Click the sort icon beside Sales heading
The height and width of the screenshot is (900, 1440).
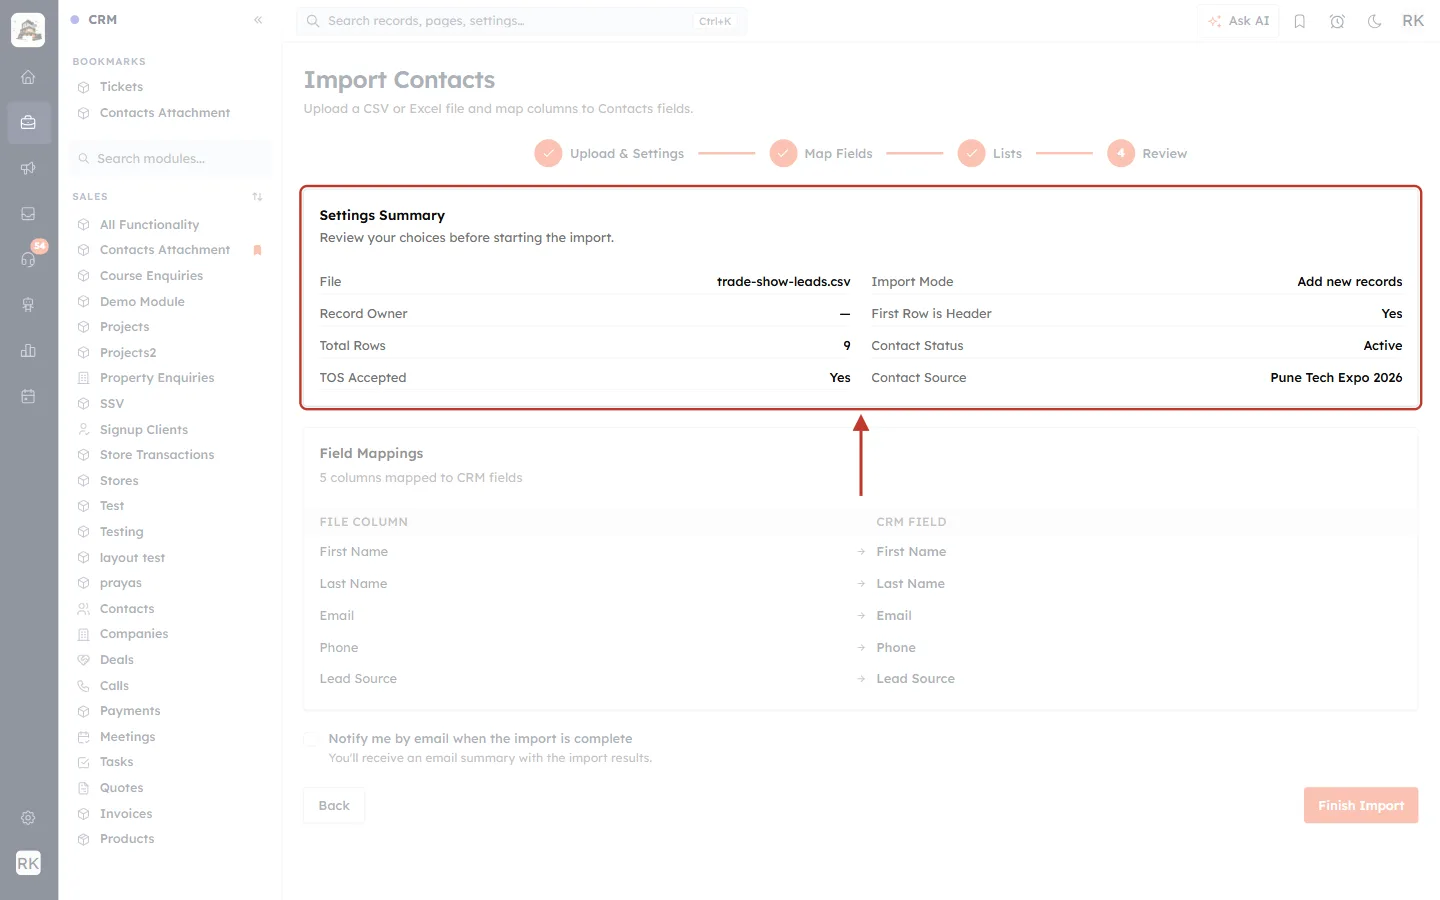pos(257,197)
